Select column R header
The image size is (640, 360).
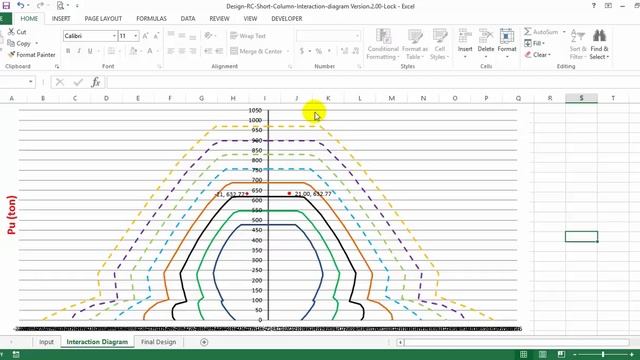(x=550, y=98)
